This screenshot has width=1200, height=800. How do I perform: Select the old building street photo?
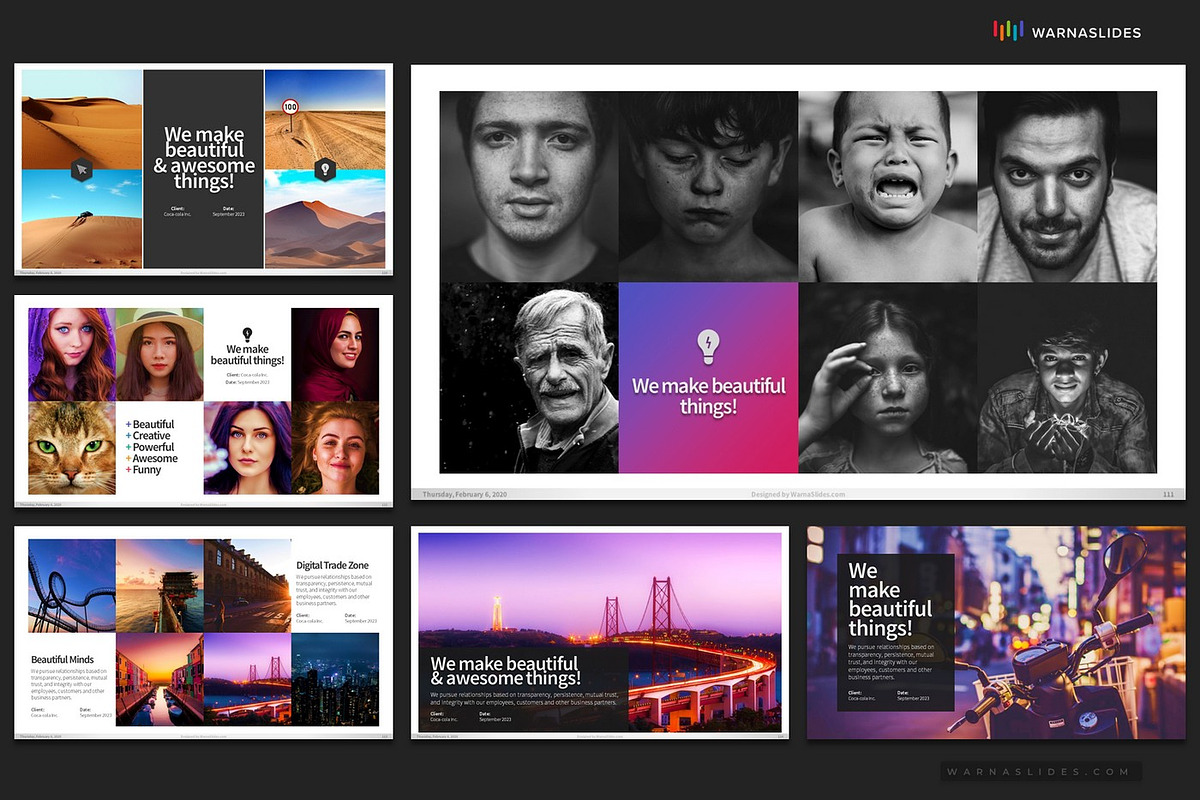coord(248,585)
